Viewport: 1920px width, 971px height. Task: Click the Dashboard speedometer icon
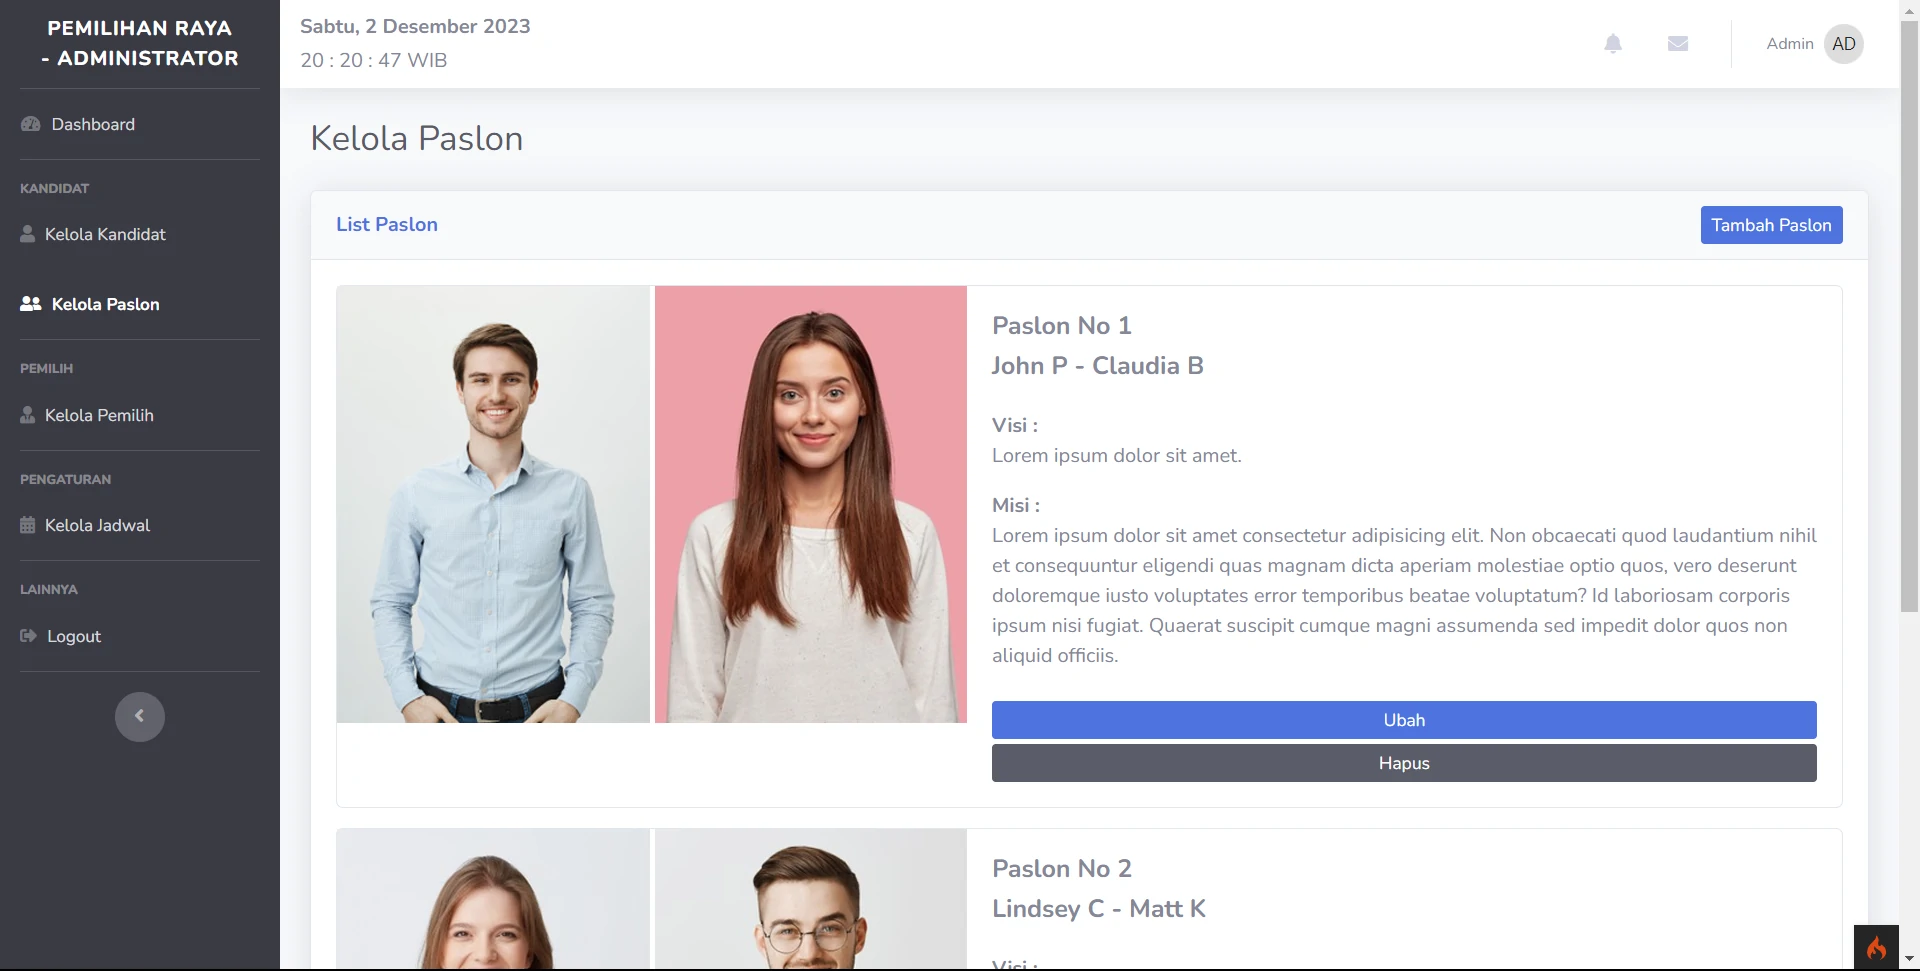pos(28,123)
